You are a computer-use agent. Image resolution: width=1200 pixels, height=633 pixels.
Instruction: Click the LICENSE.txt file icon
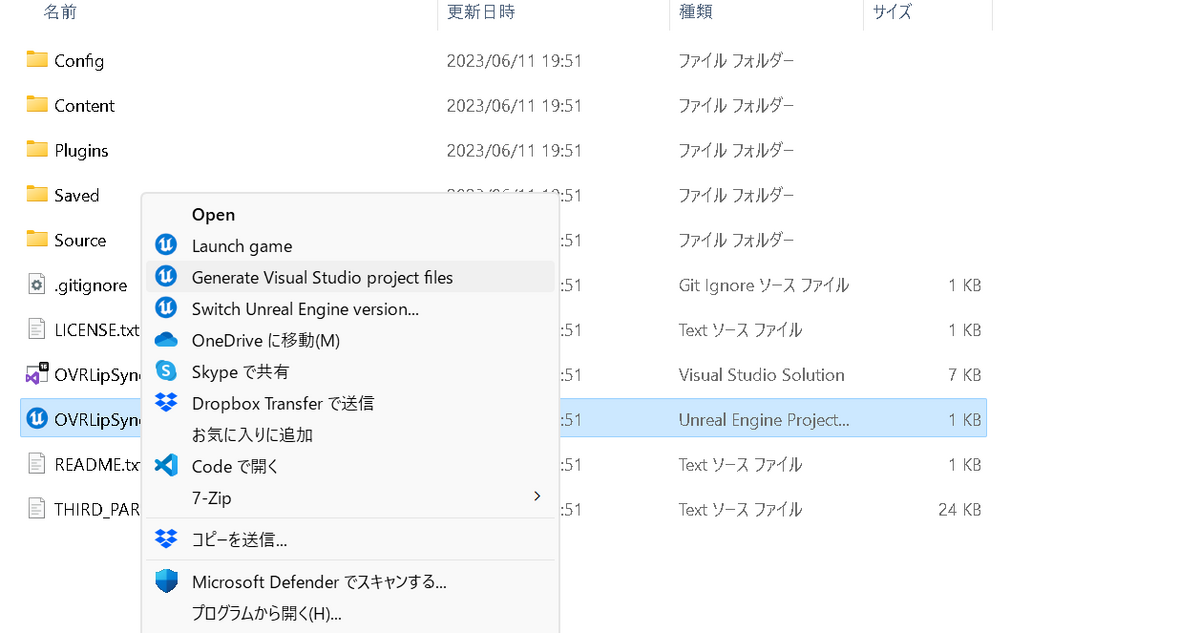click(x=37, y=329)
